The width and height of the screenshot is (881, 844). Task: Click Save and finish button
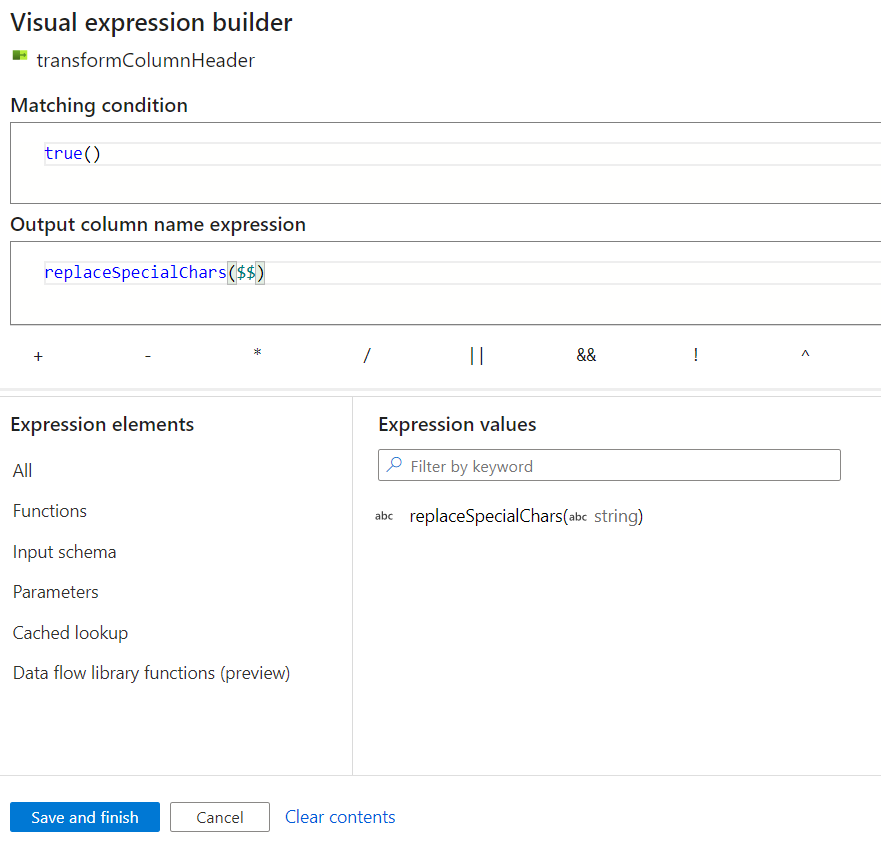85,817
